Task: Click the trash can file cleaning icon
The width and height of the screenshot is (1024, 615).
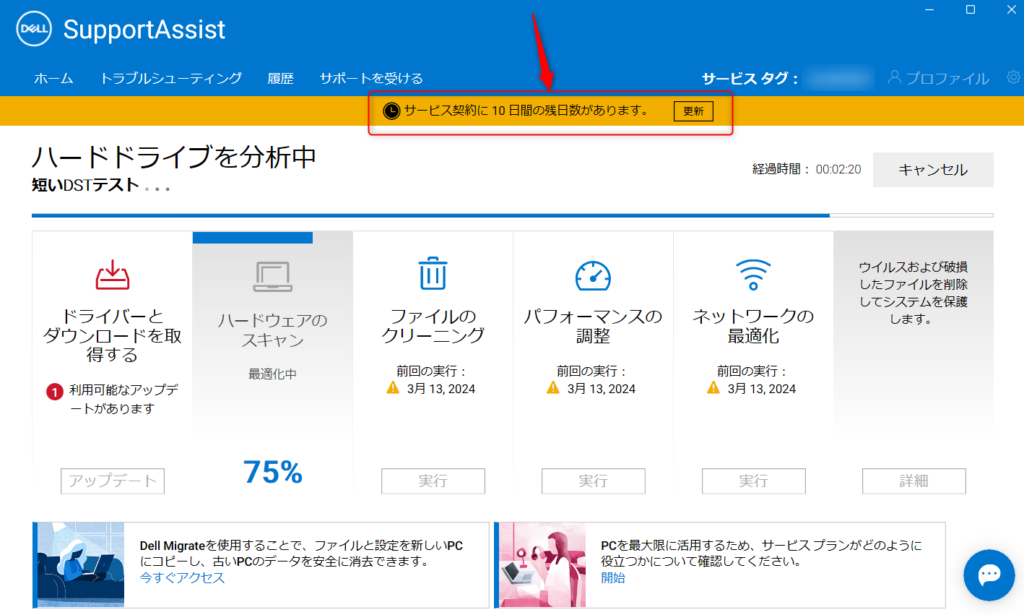Action: click(432, 273)
